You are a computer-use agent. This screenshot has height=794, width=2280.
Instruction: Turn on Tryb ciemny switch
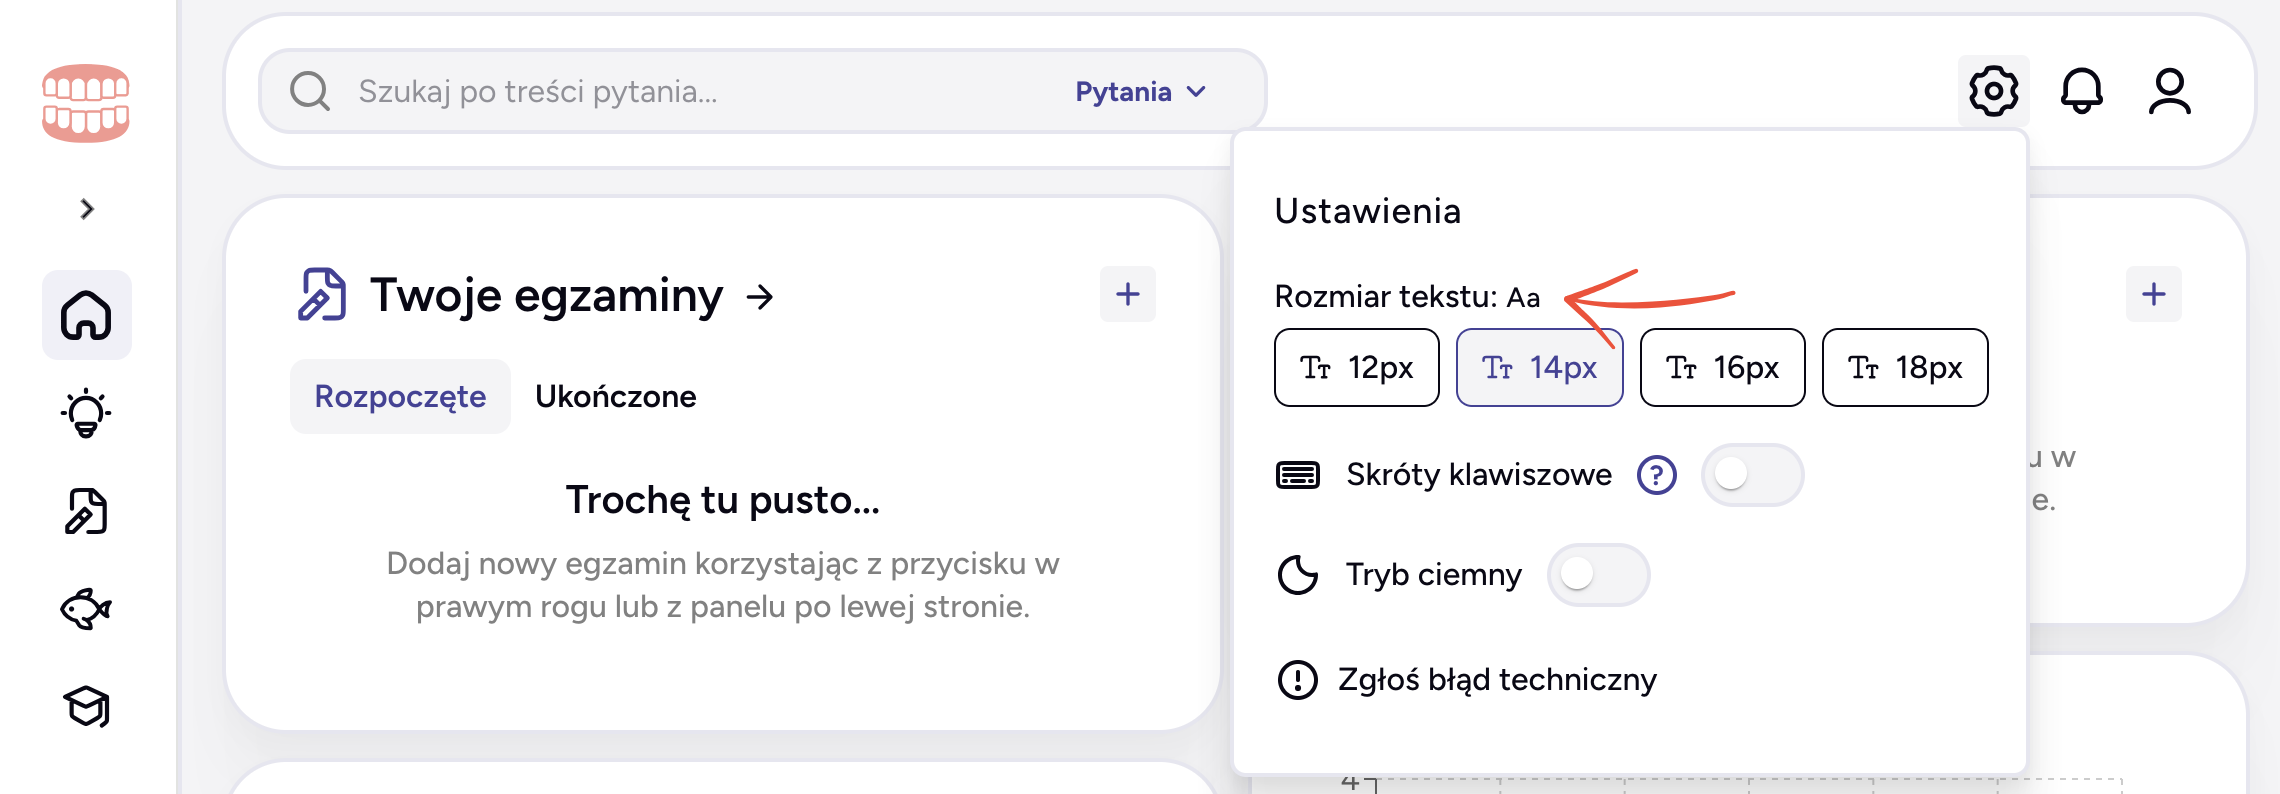coord(1598,575)
